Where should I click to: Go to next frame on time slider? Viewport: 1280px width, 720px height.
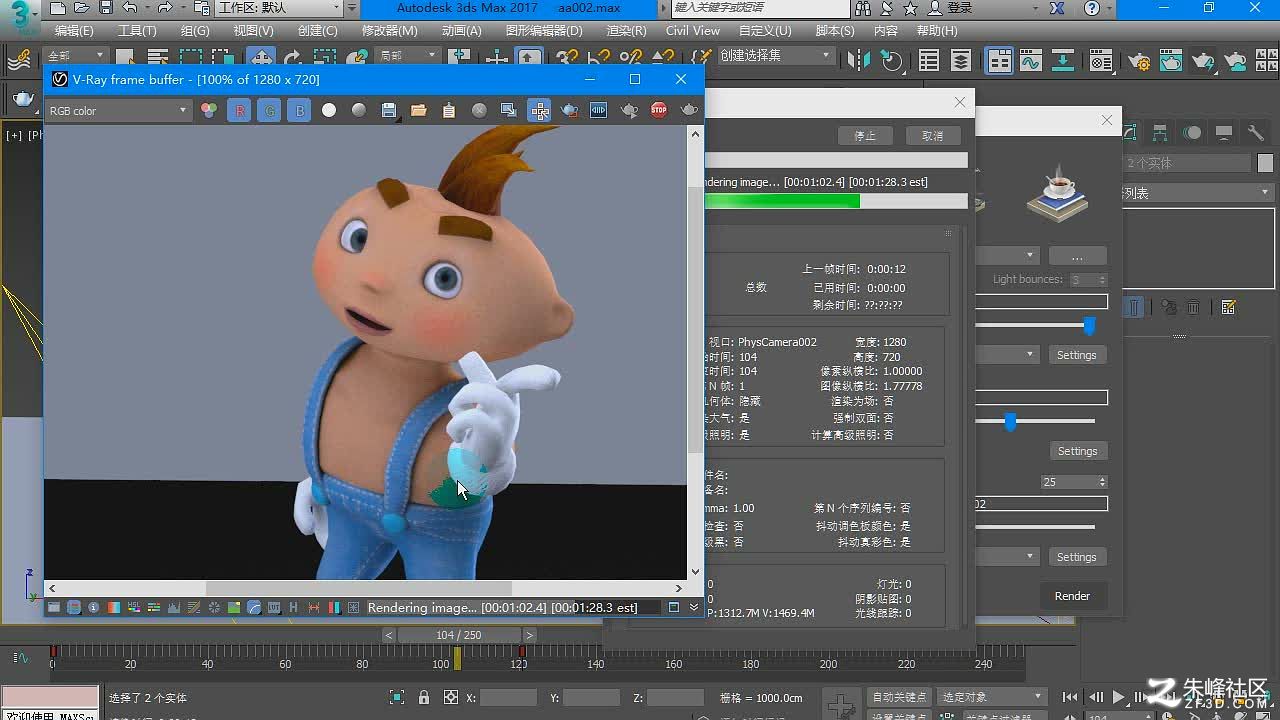[529, 635]
